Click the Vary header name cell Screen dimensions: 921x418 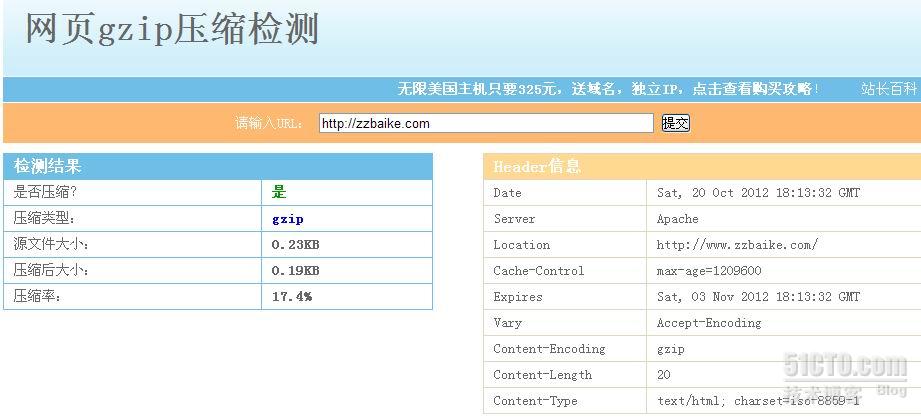(565, 322)
